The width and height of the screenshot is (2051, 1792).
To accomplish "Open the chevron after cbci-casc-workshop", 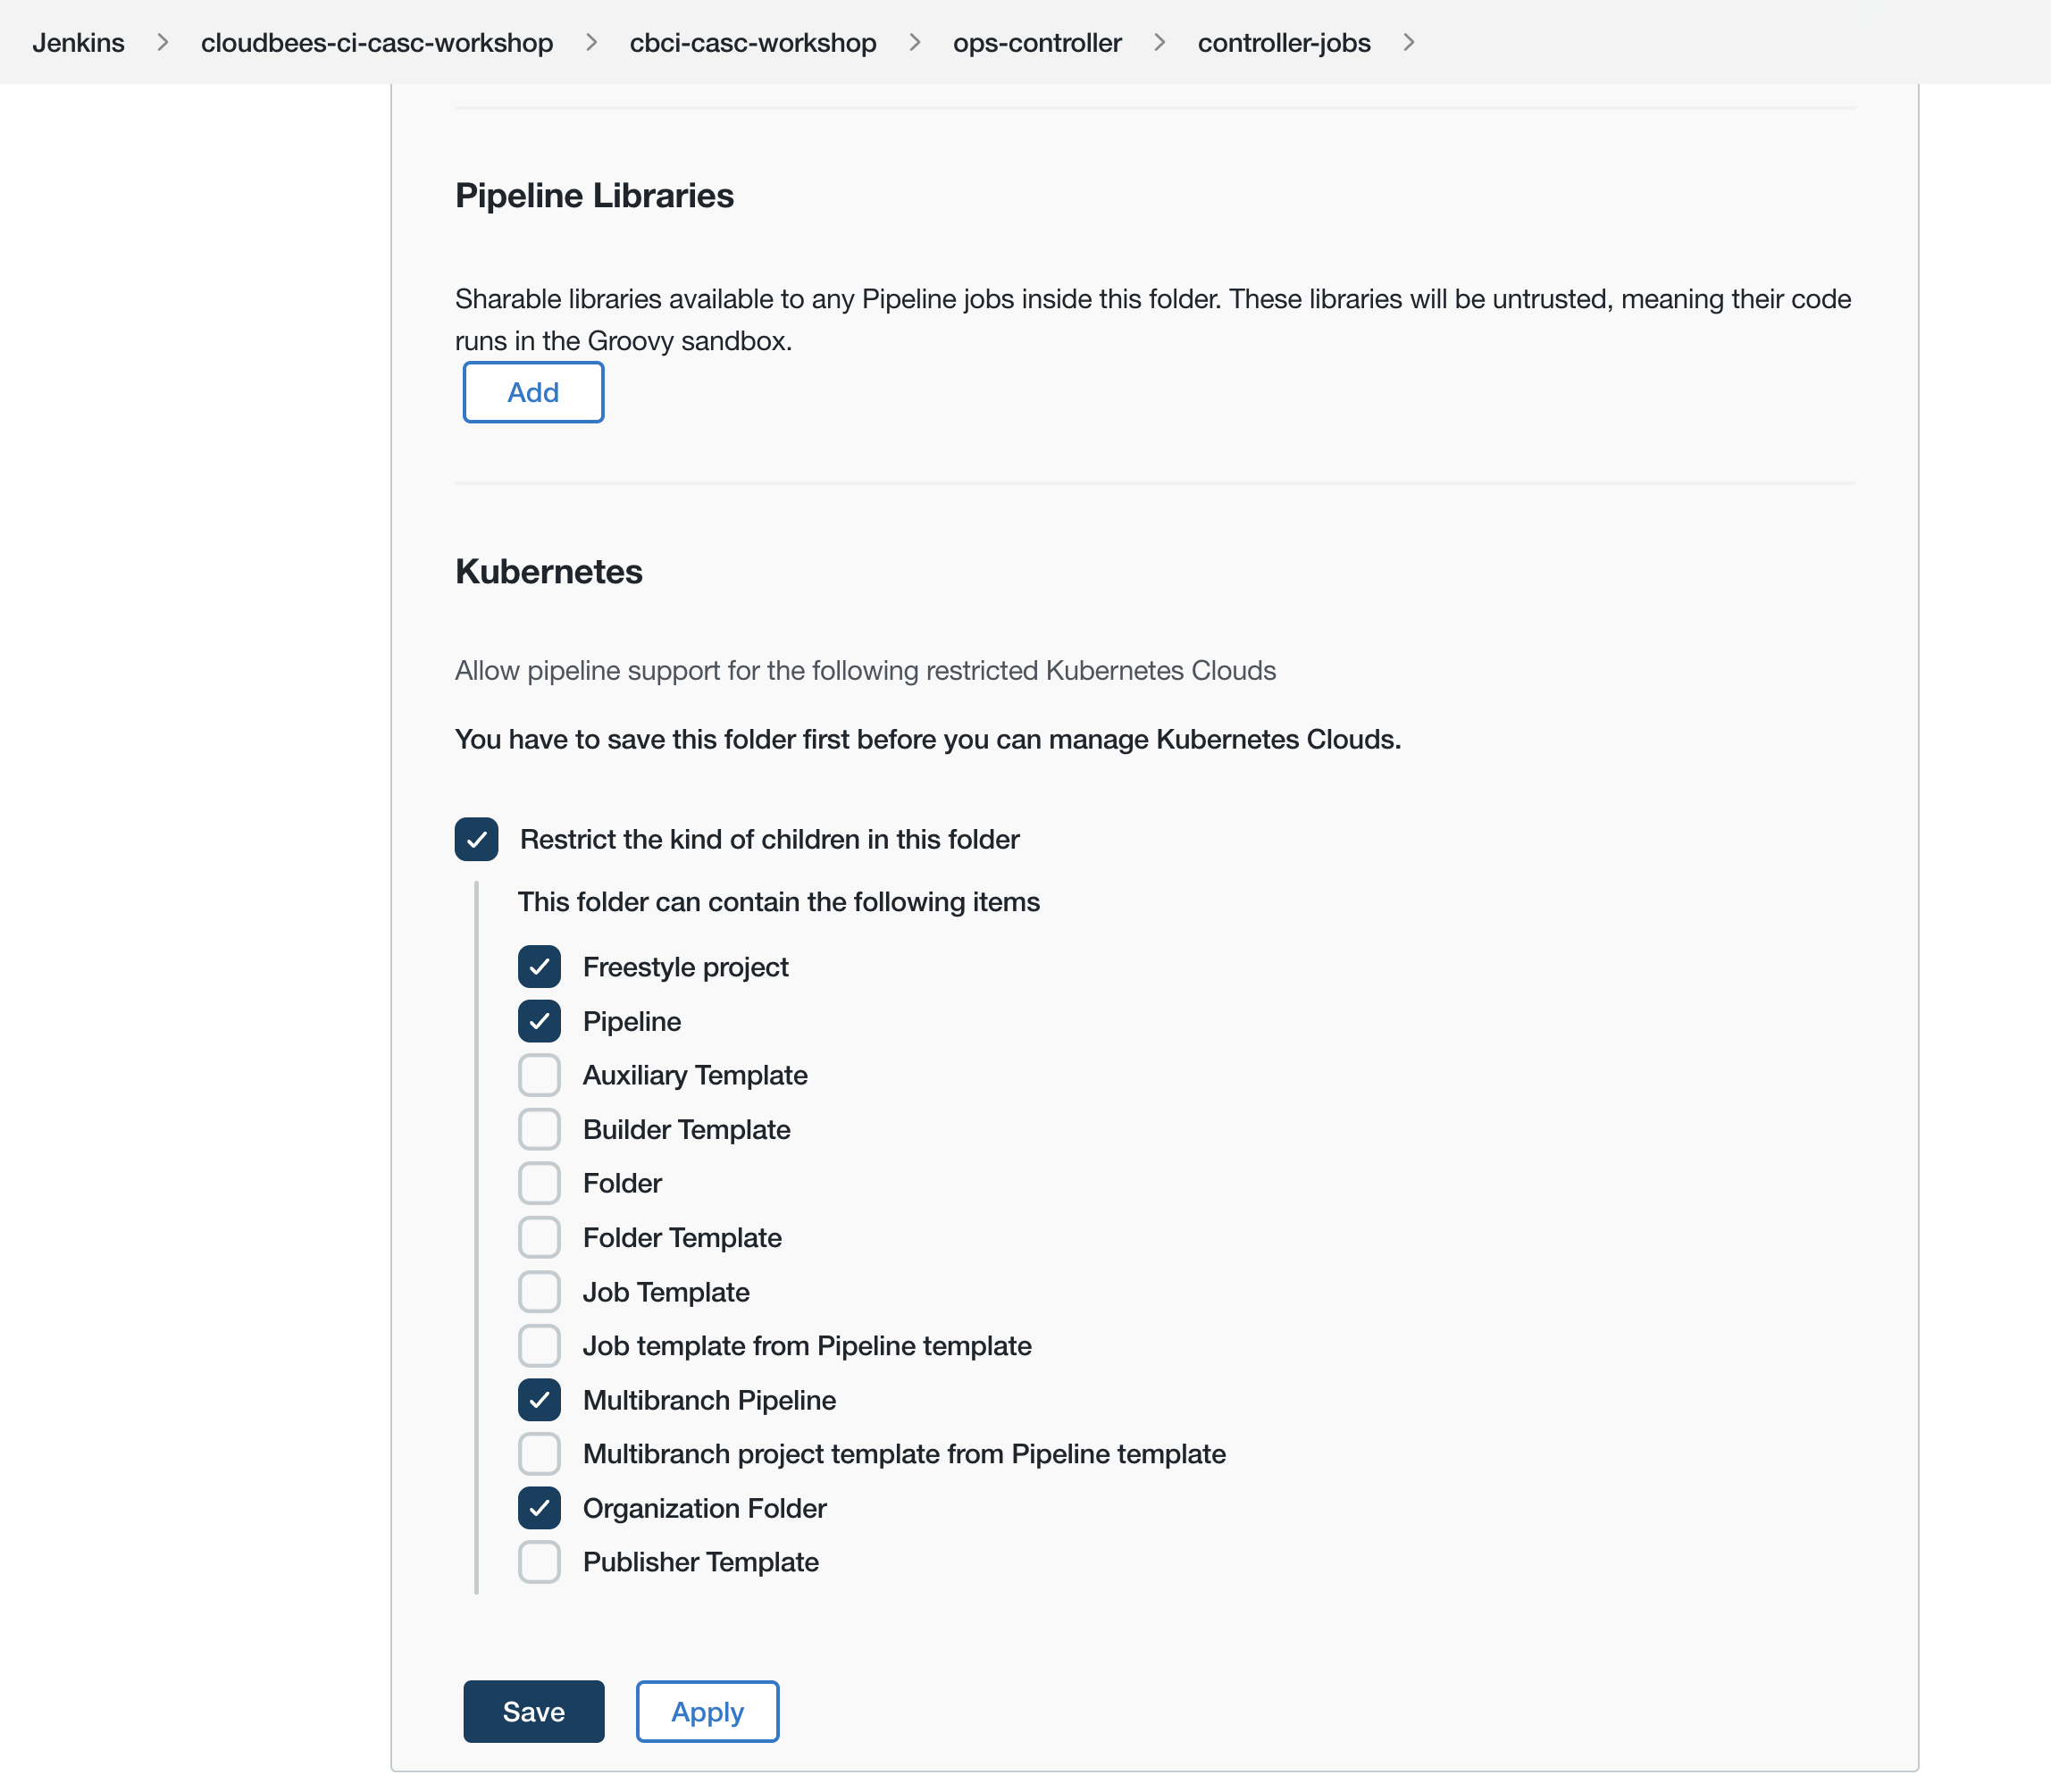I will point(913,42).
